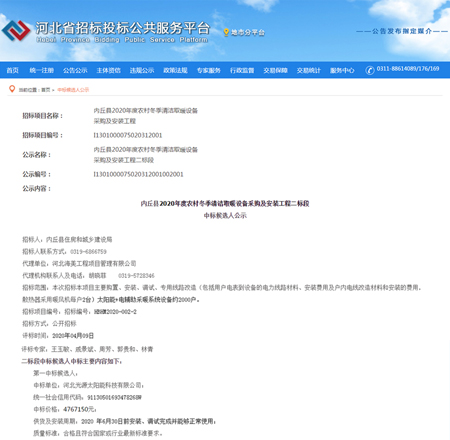Click 首页 in the breadcrumb
This screenshot has height=440, width=450.
coord(46,90)
